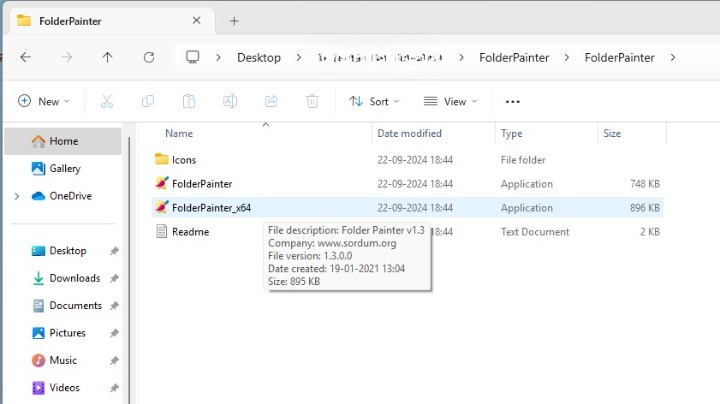Click the pin icon beside Music
720x404 pixels.
tap(114, 360)
